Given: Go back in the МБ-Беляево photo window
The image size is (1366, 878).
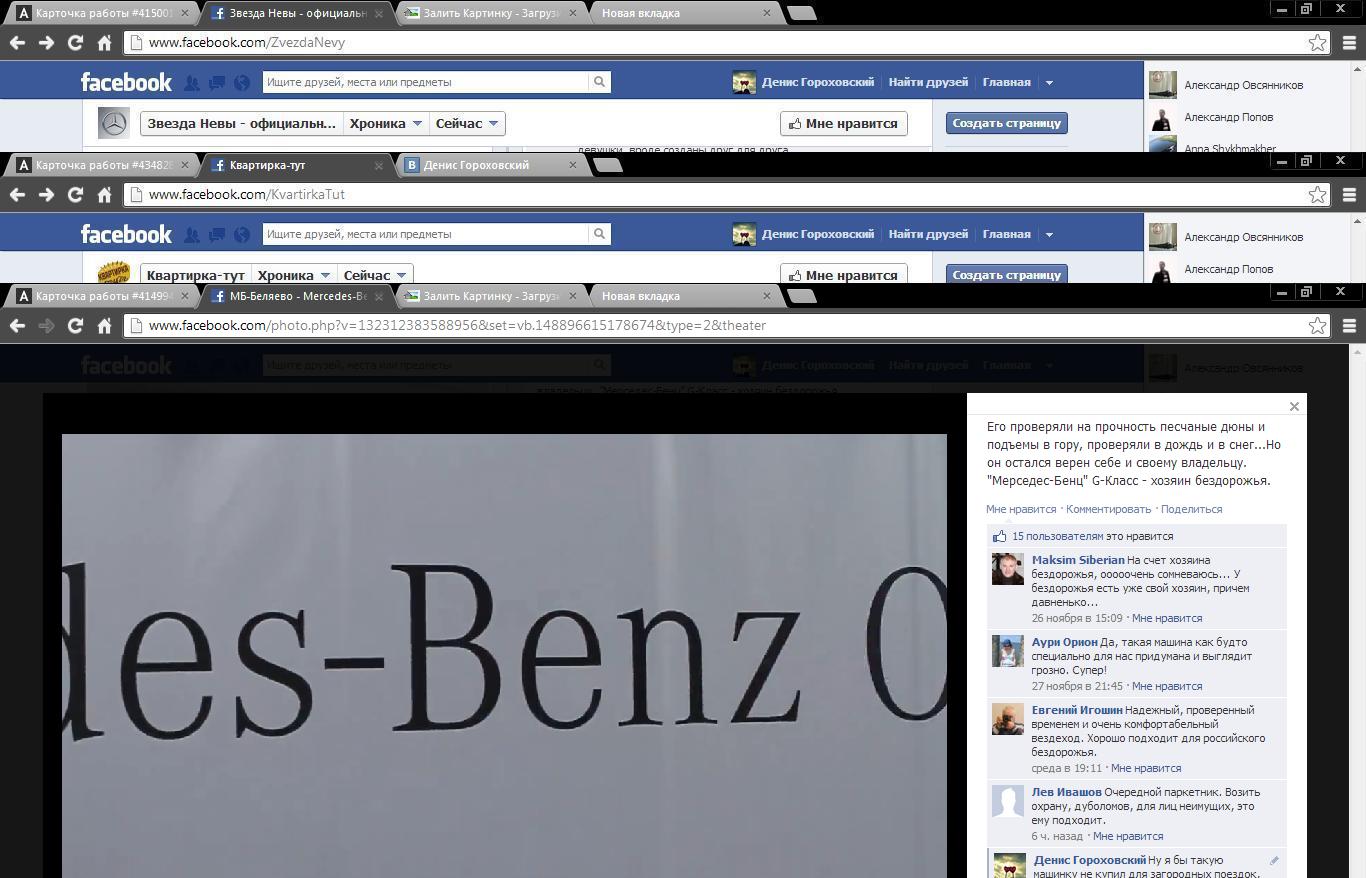Looking at the screenshot, I should click(x=17, y=326).
